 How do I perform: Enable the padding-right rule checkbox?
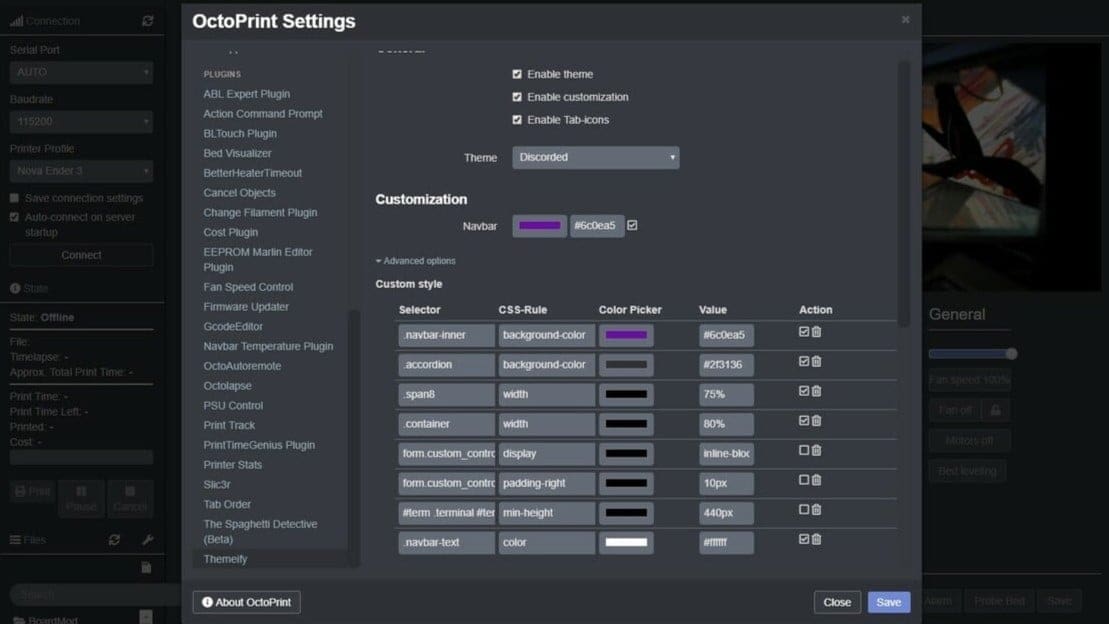click(x=803, y=480)
